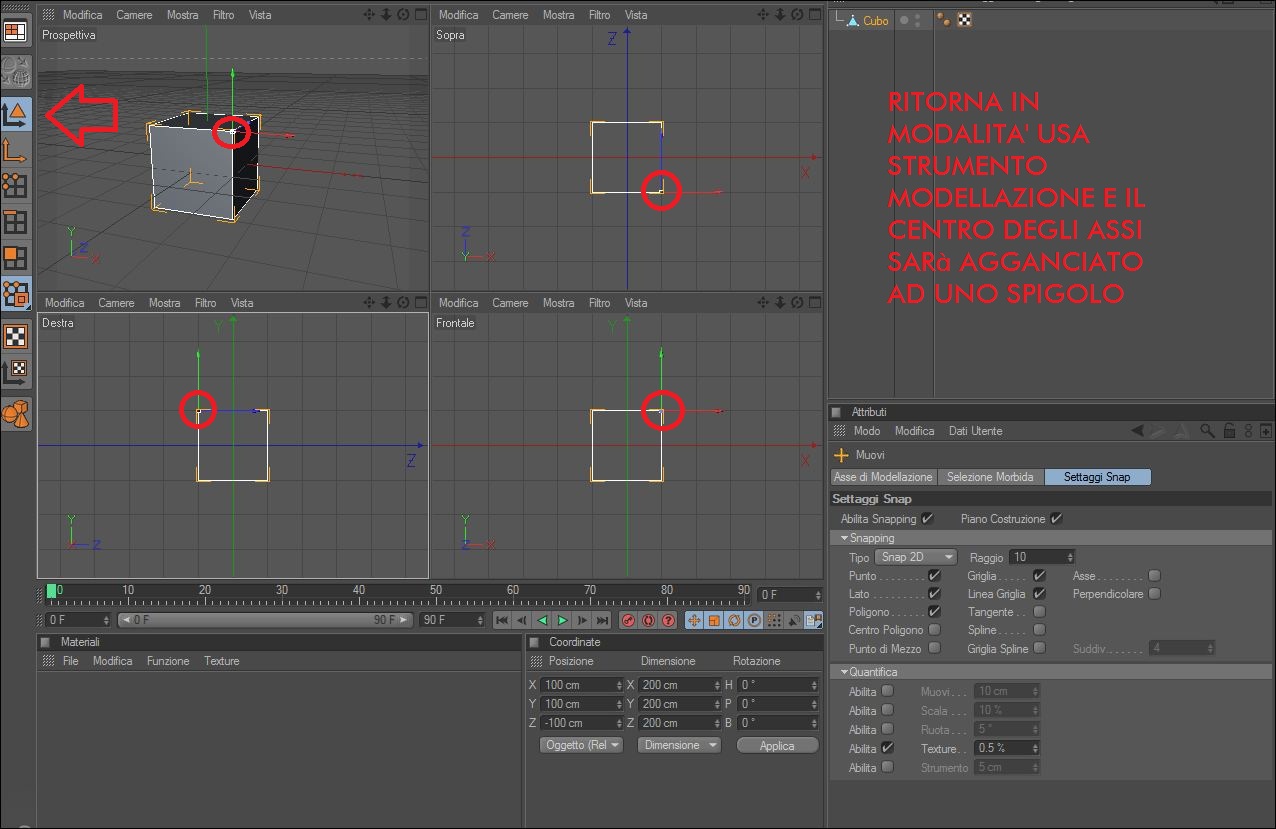Click the checkered texture tag on Cubo

pyautogui.click(x=964, y=20)
